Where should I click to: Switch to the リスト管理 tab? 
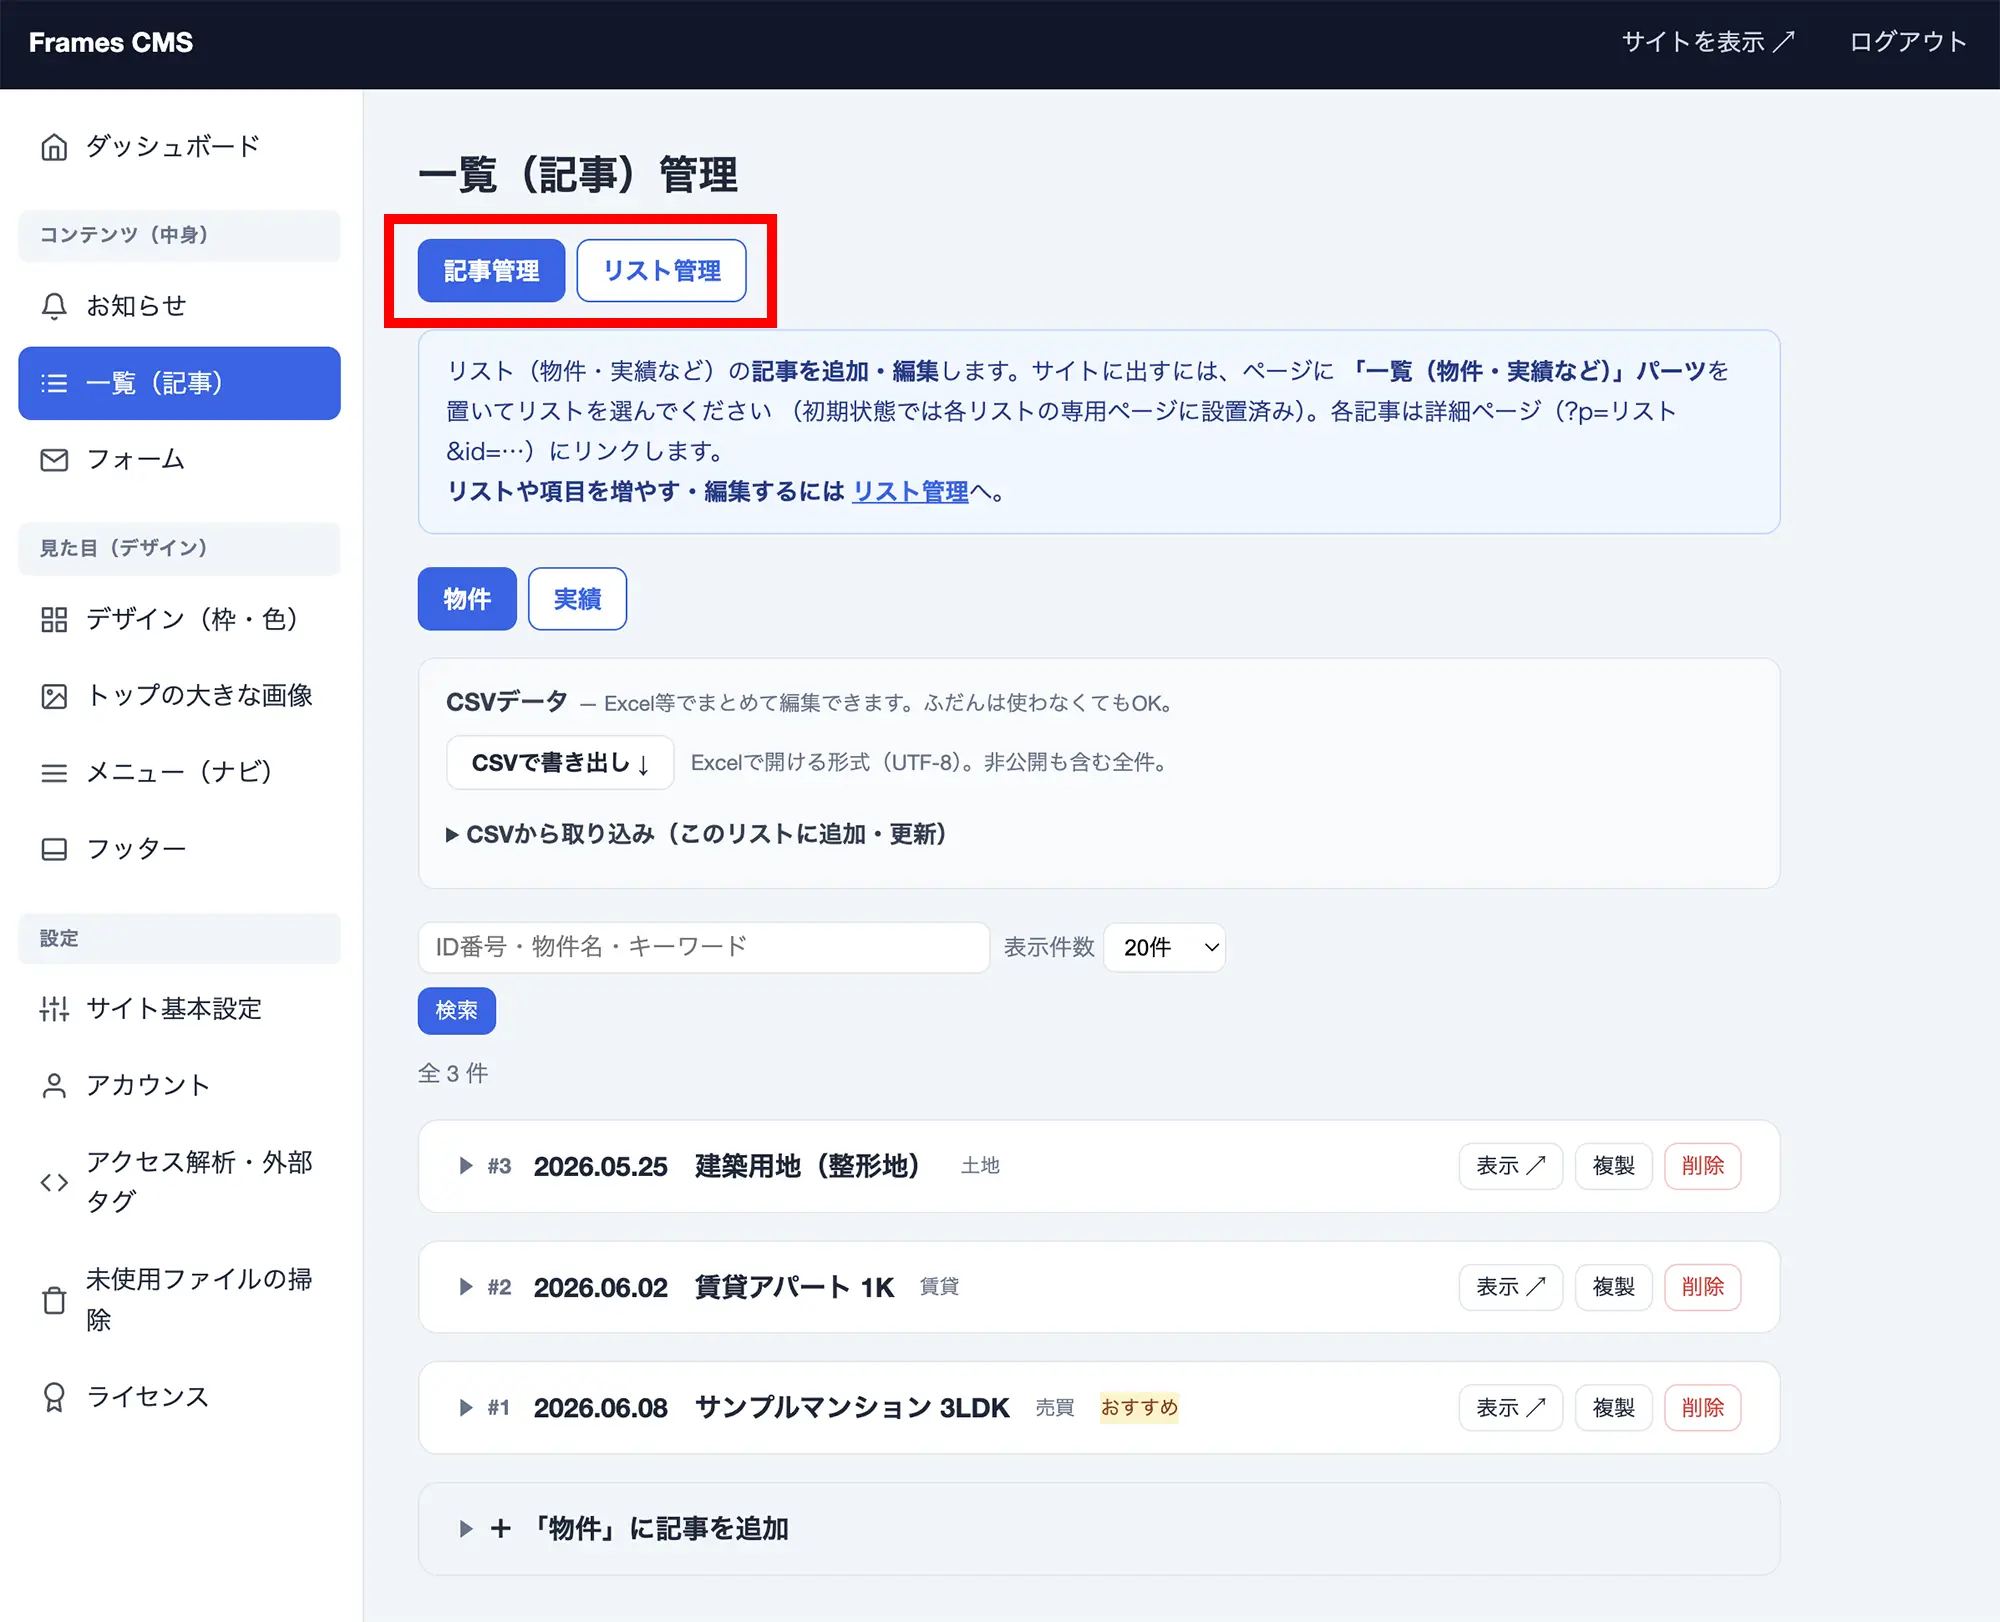661,271
